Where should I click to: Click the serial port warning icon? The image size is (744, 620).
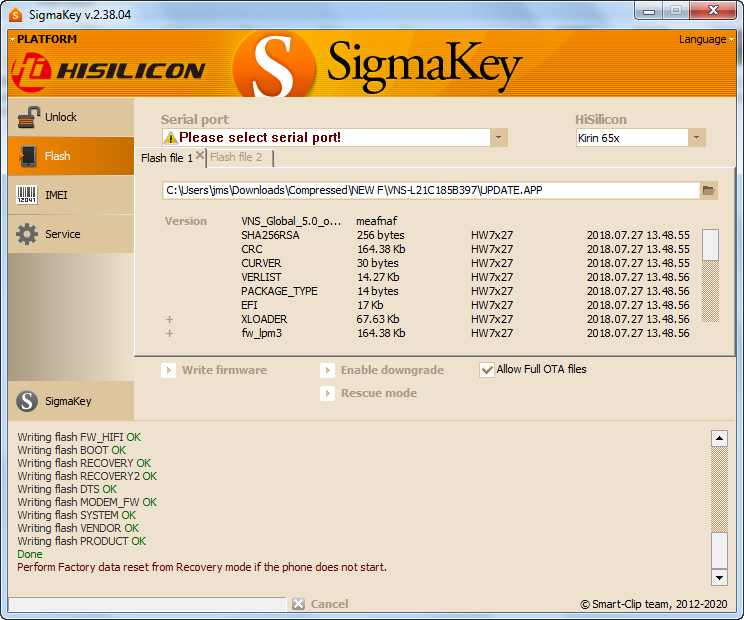pyautogui.click(x=170, y=138)
